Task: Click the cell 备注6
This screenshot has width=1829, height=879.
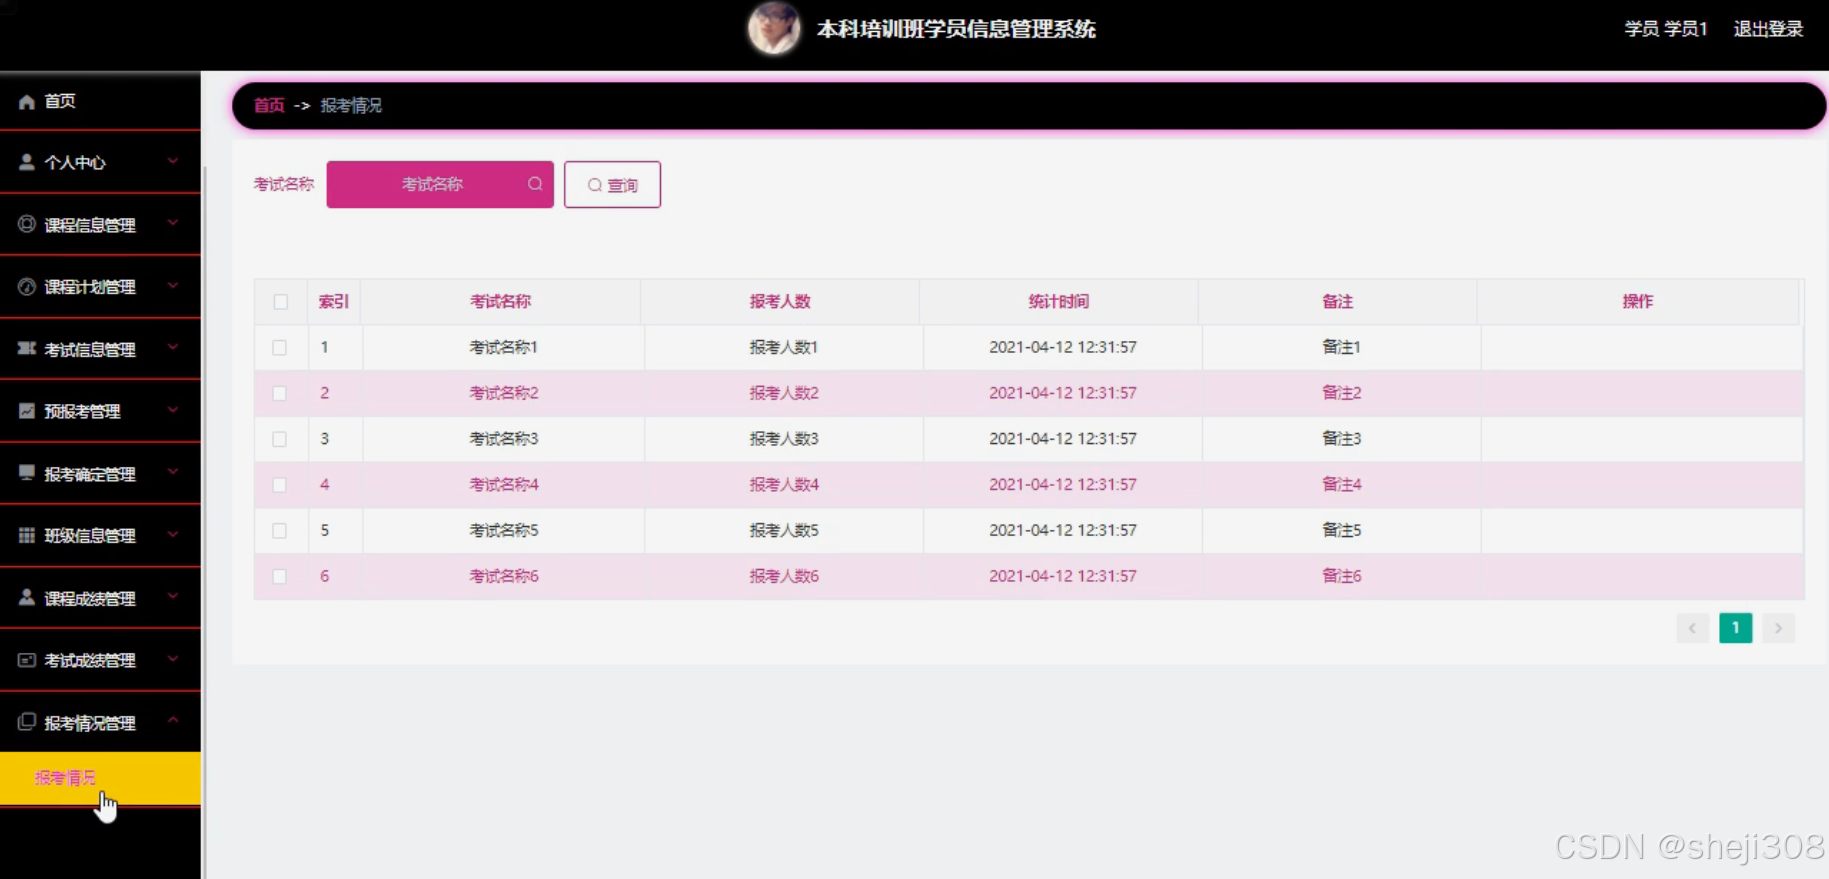Action: pos(1342,576)
